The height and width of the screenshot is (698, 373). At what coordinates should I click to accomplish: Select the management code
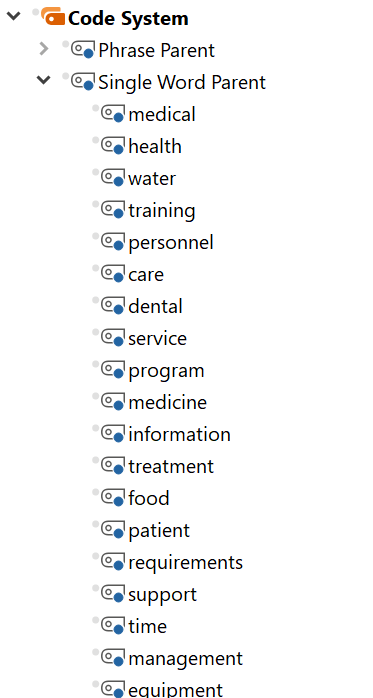pos(186,659)
